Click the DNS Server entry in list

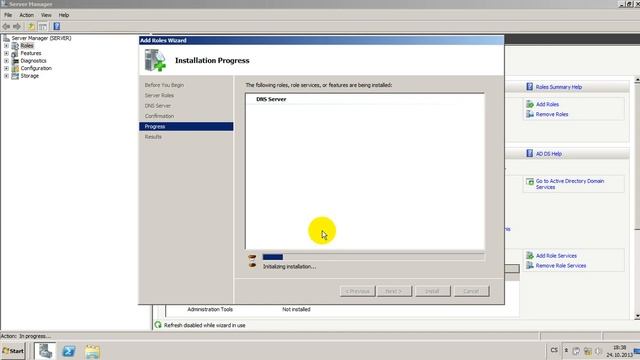point(271,99)
